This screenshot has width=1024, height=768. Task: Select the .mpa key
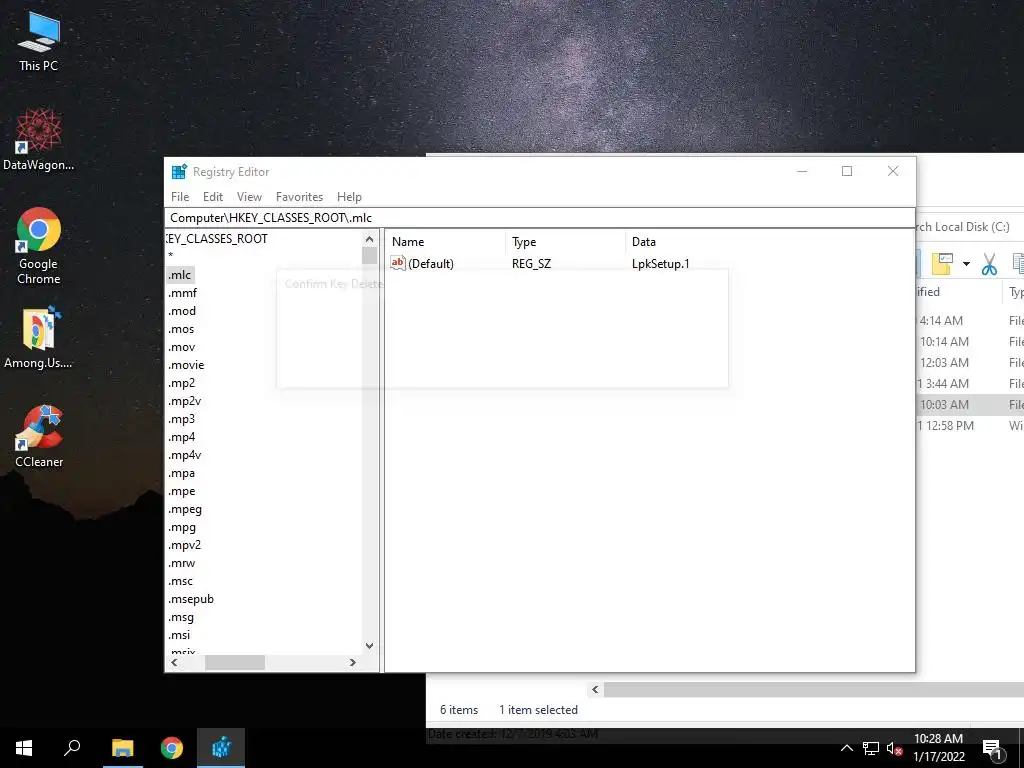click(x=182, y=473)
